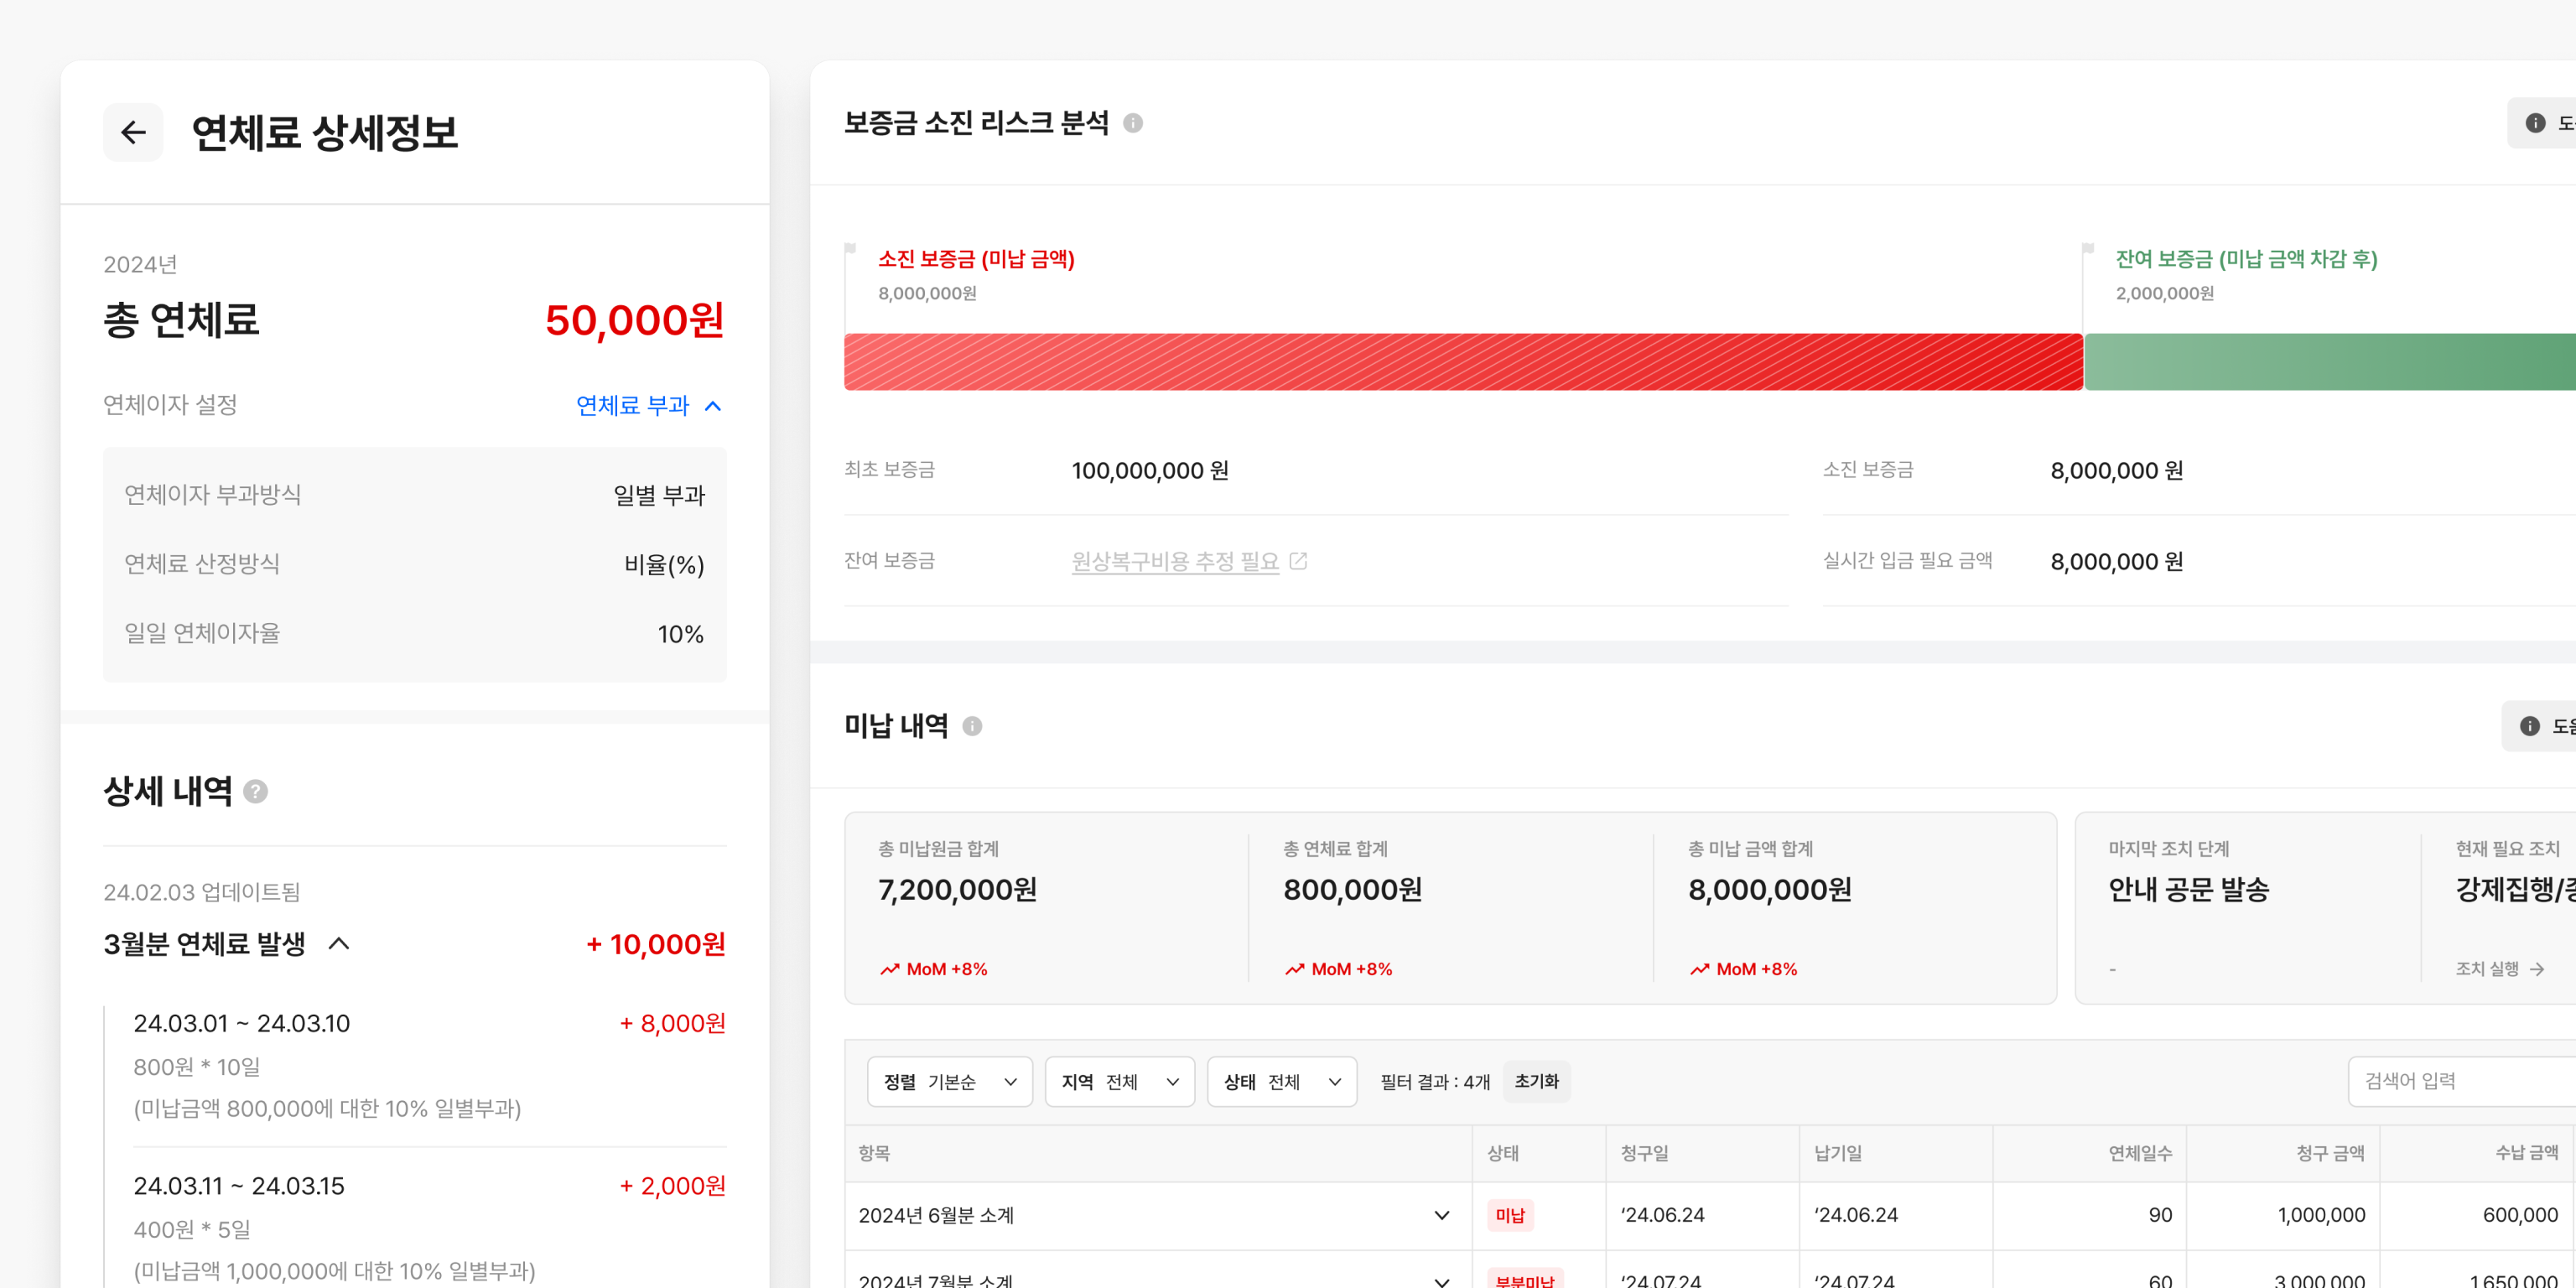Expand the 2024년 7월분 소계 row
The width and height of the screenshot is (2576, 1288).
coord(1441,1281)
